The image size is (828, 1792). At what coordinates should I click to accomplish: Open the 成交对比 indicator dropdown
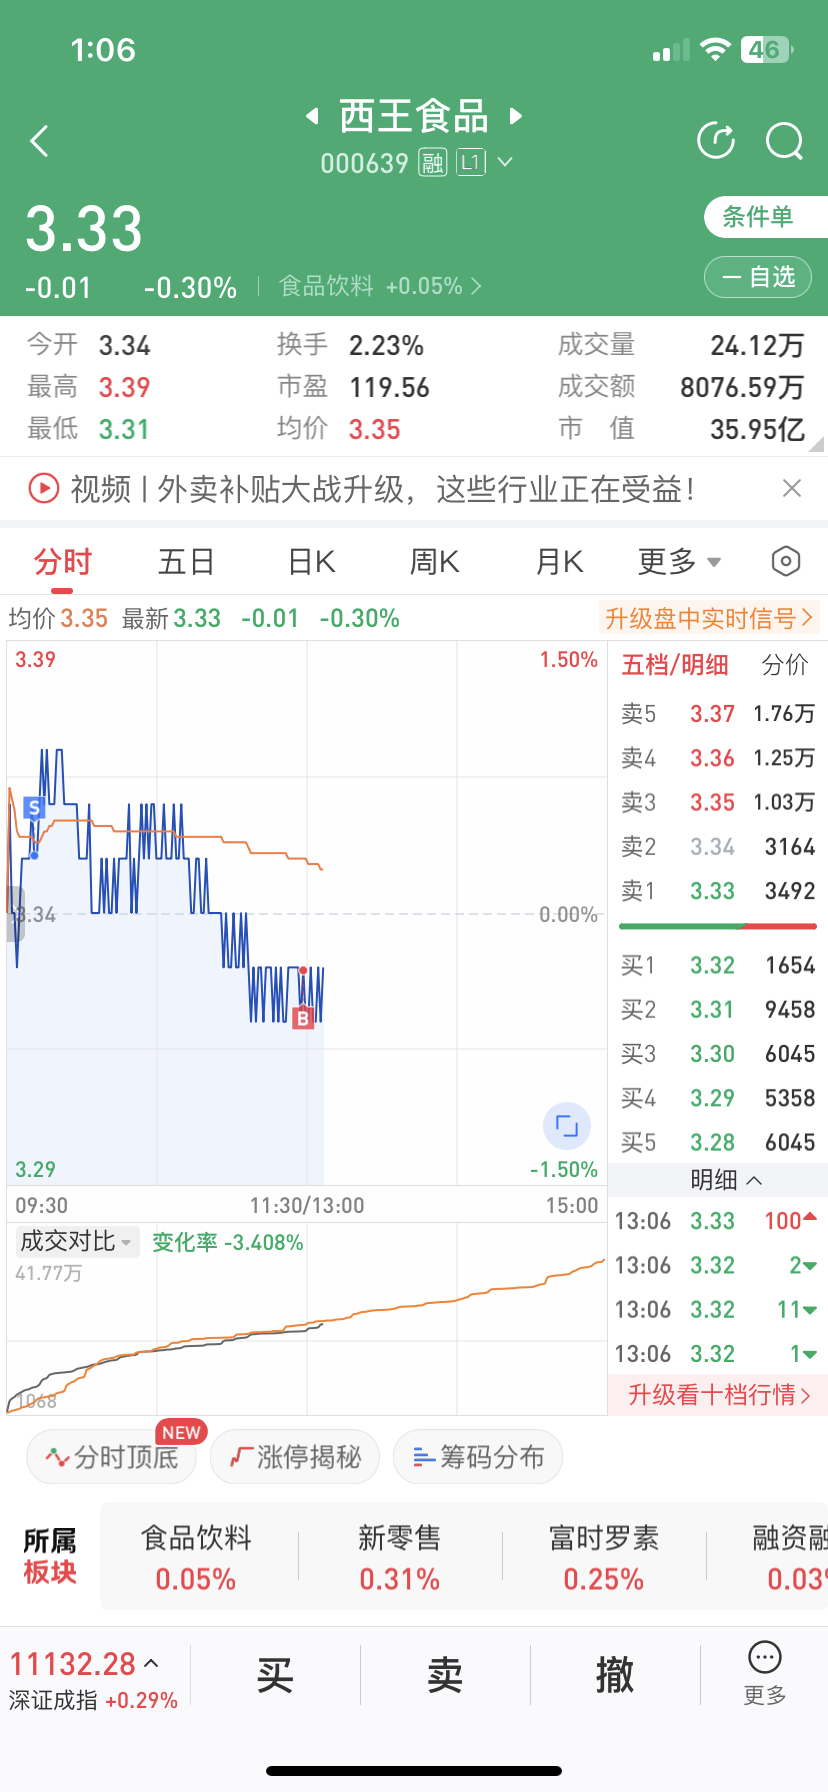click(x=76, y=1242)
